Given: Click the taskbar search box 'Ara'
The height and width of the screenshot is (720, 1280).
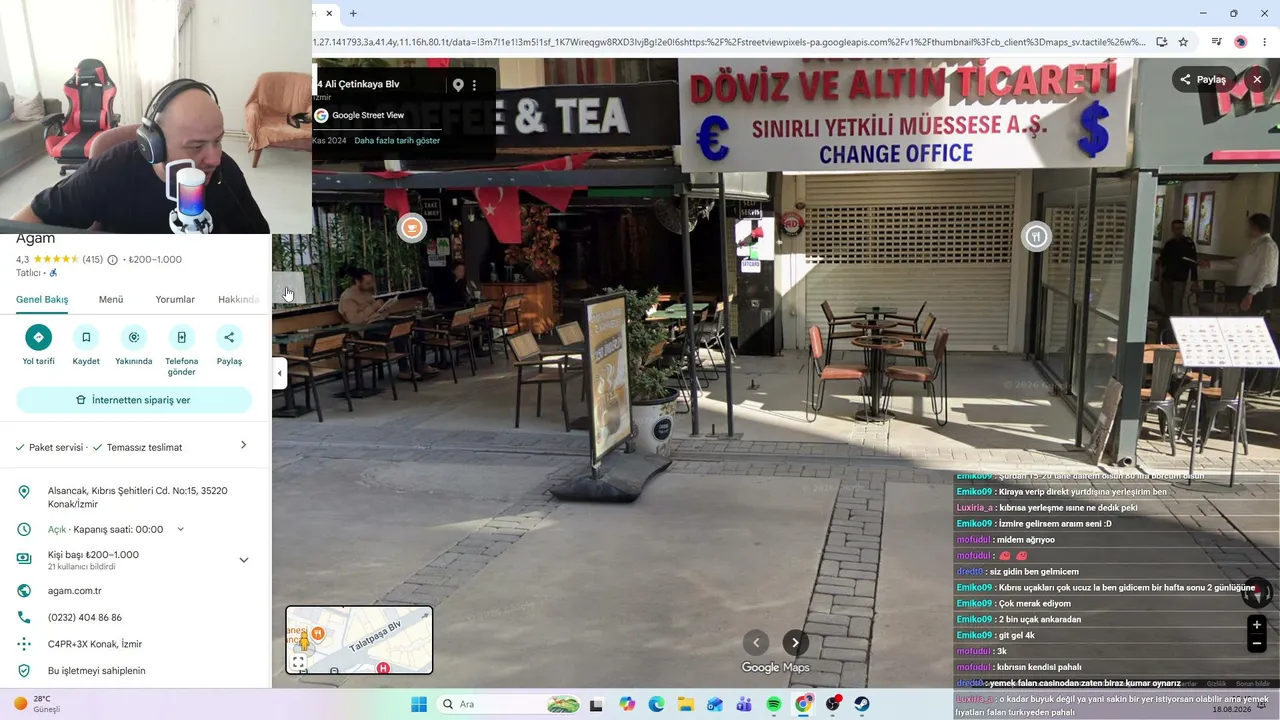Looking at the screenshot, I should tap(511, 704).
